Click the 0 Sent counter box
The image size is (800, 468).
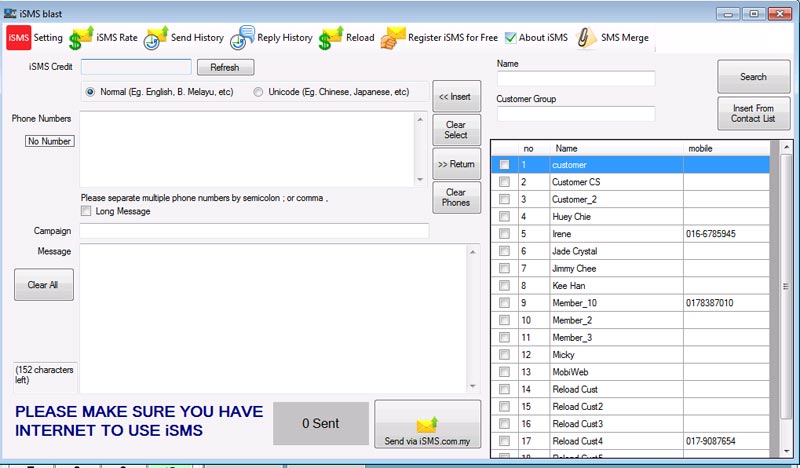[321, 423]
